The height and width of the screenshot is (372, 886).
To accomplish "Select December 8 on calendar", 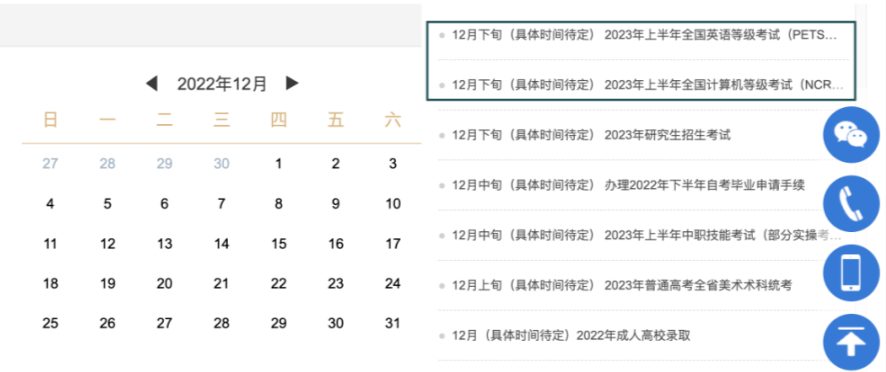I will pos(279,204).
